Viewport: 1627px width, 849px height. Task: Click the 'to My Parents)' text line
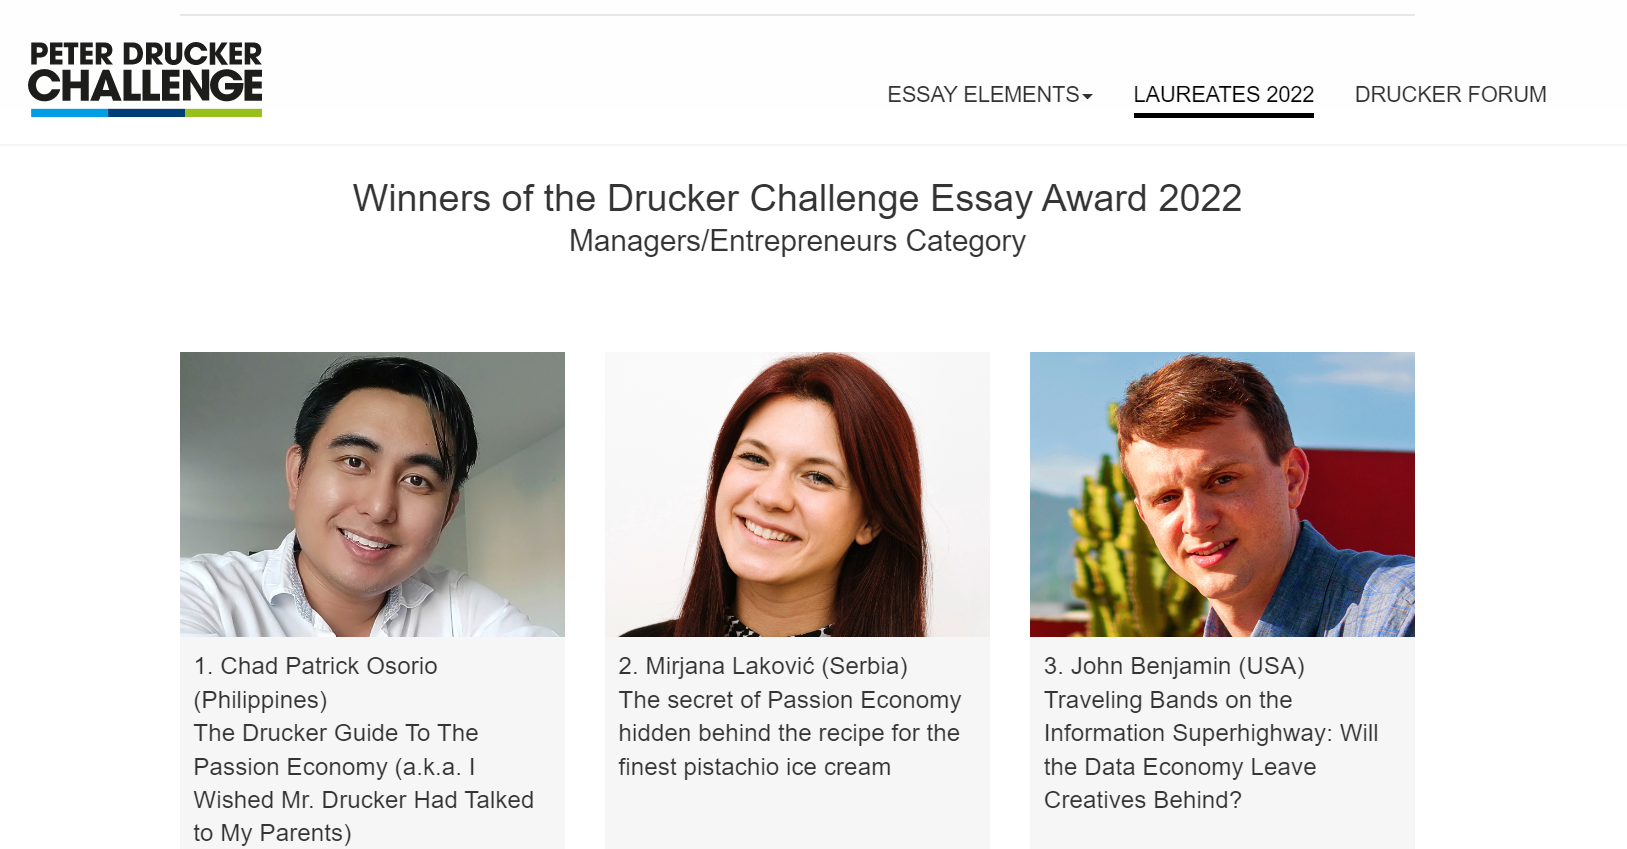pyautogui.click(x=272, y=833)
